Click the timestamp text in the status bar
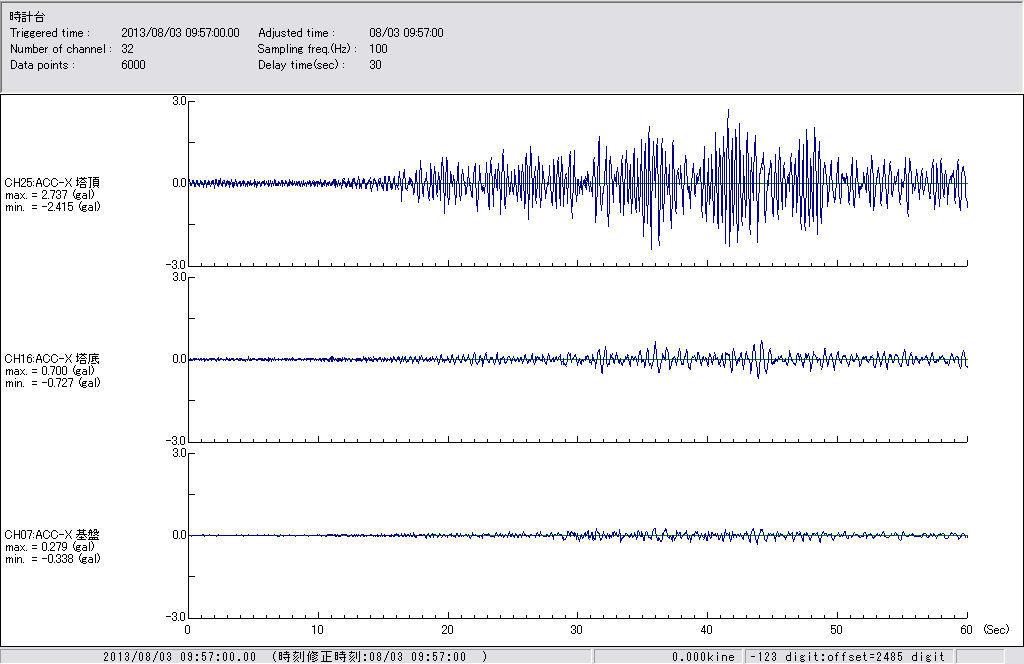 (x=295, y=657)
